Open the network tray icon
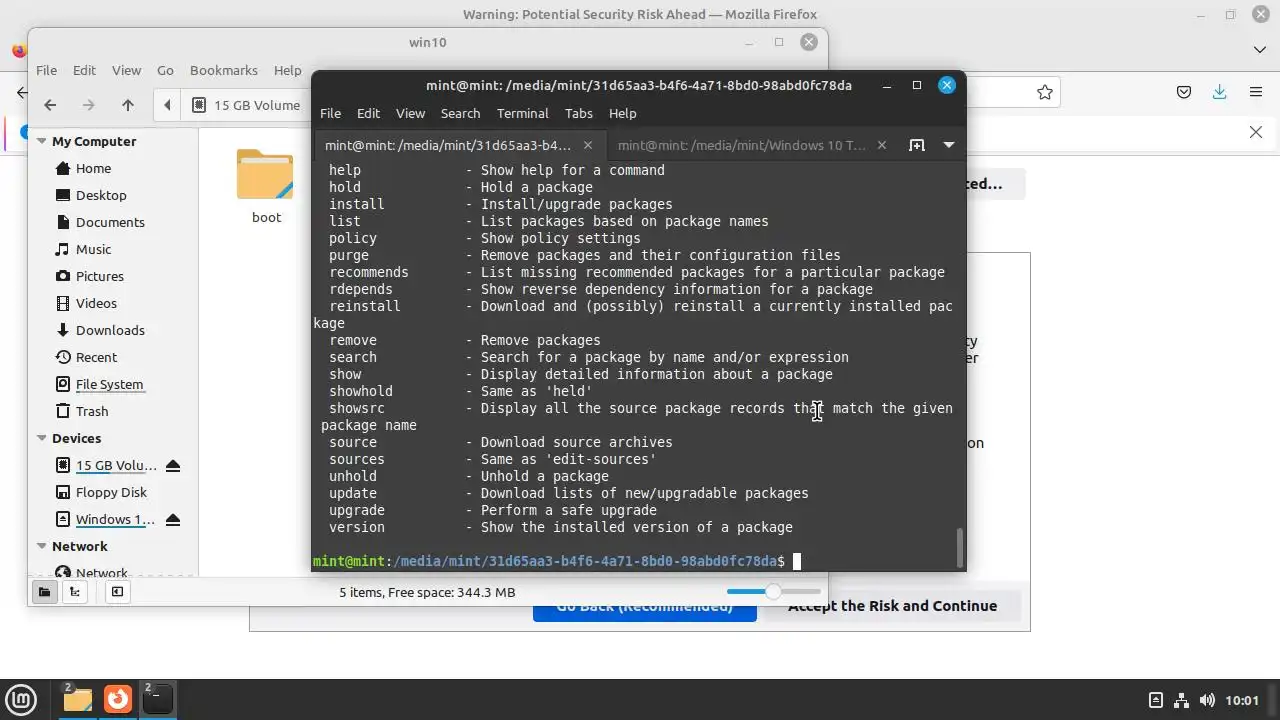This screenshot has width=1280, height=720. [1181, 700]
